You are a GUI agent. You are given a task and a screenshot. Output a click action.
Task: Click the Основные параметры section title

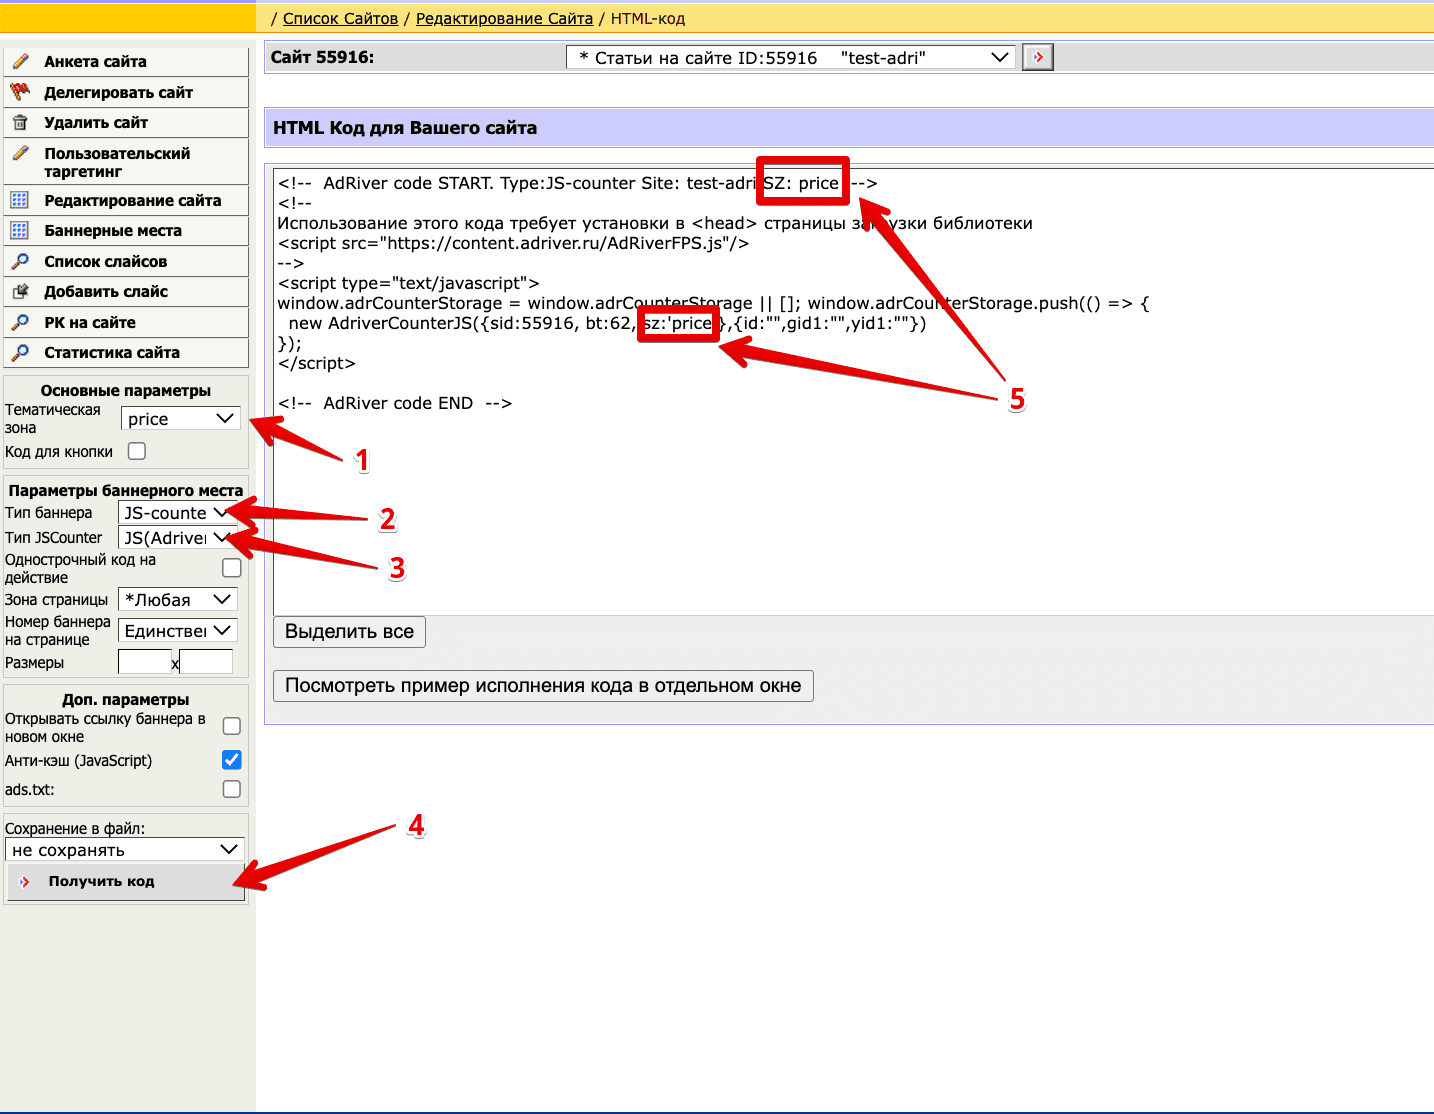(126, 390)
